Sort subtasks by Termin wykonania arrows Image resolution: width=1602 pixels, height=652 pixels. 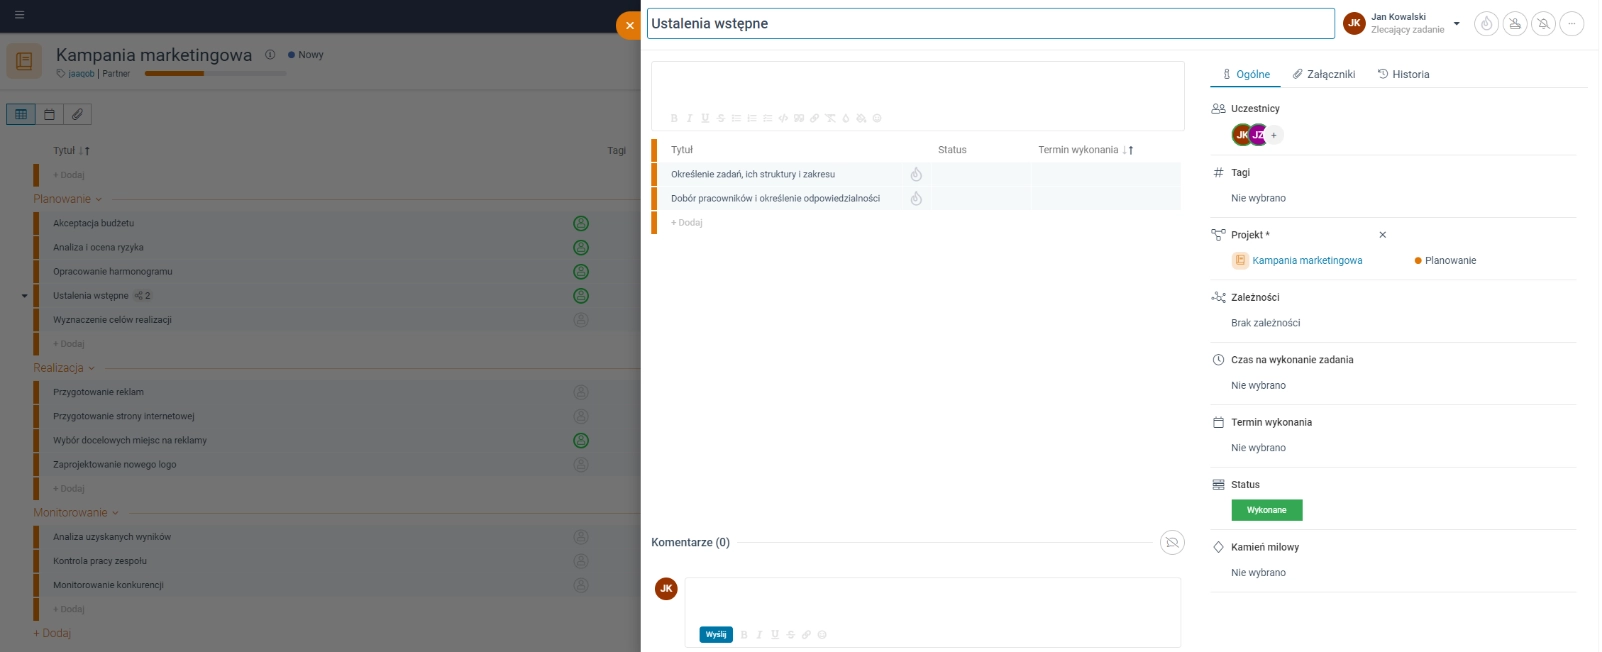1129,150
